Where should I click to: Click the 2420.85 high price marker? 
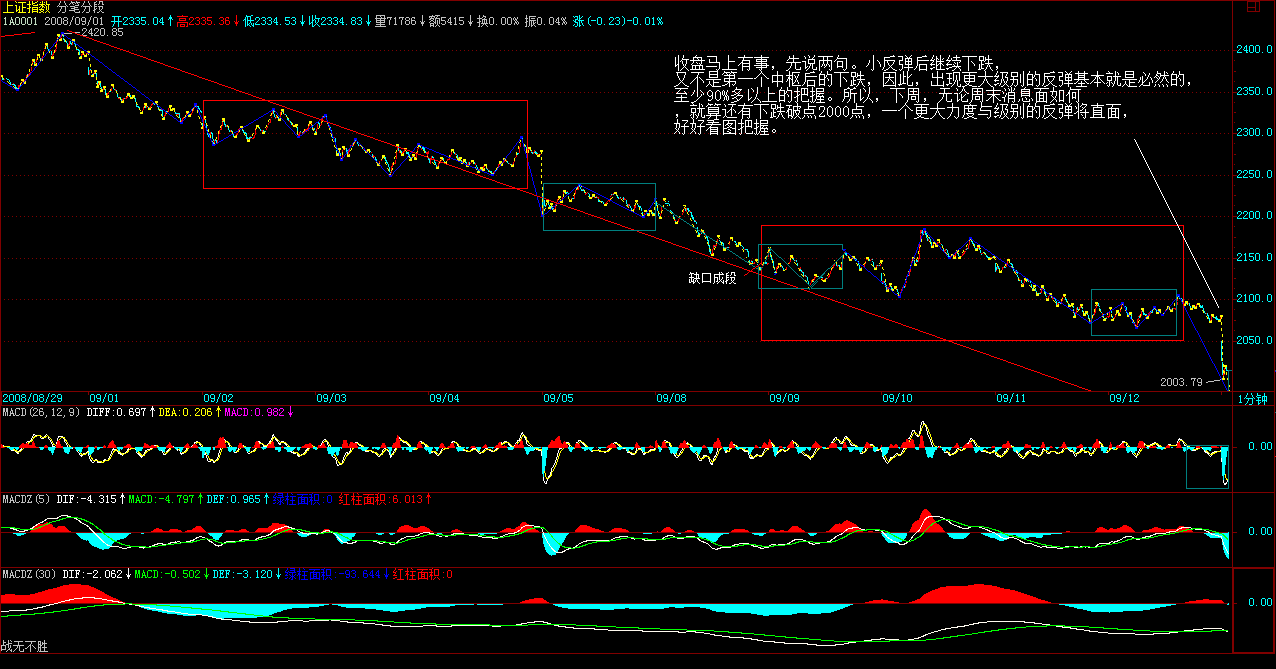click(103, 33)
